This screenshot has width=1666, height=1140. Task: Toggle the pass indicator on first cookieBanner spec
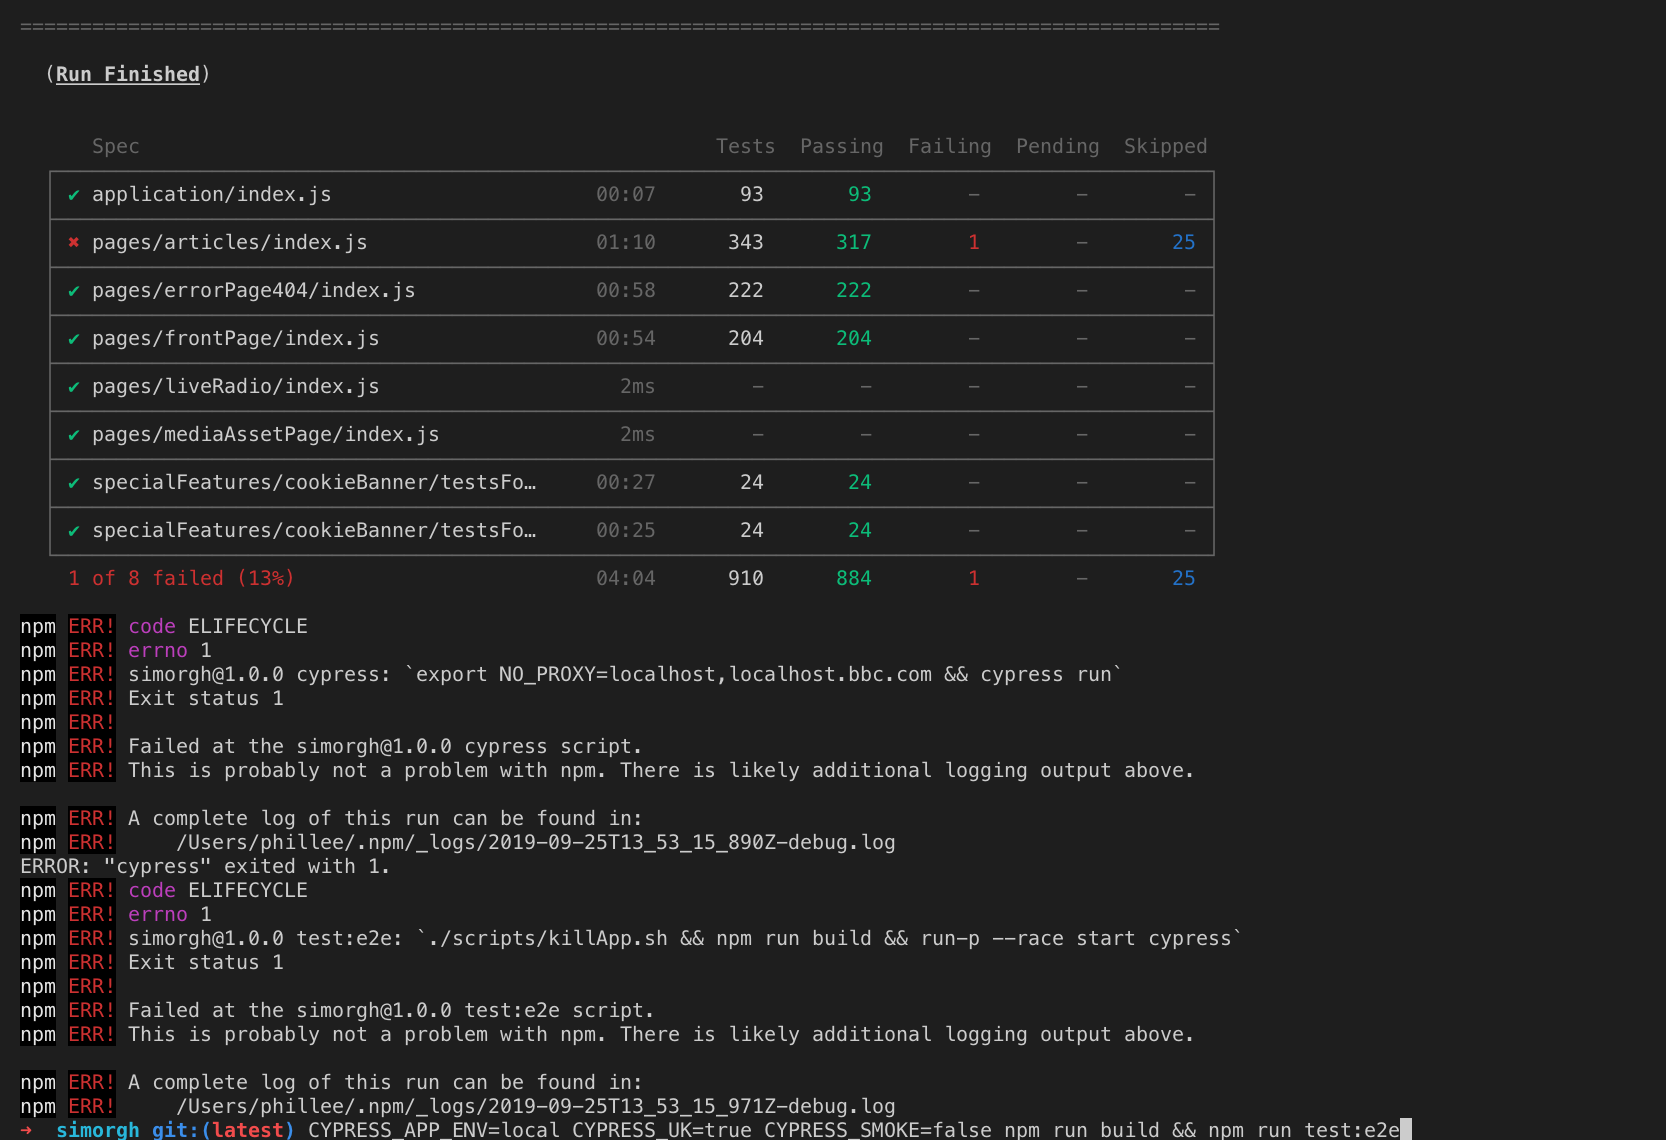73,483
